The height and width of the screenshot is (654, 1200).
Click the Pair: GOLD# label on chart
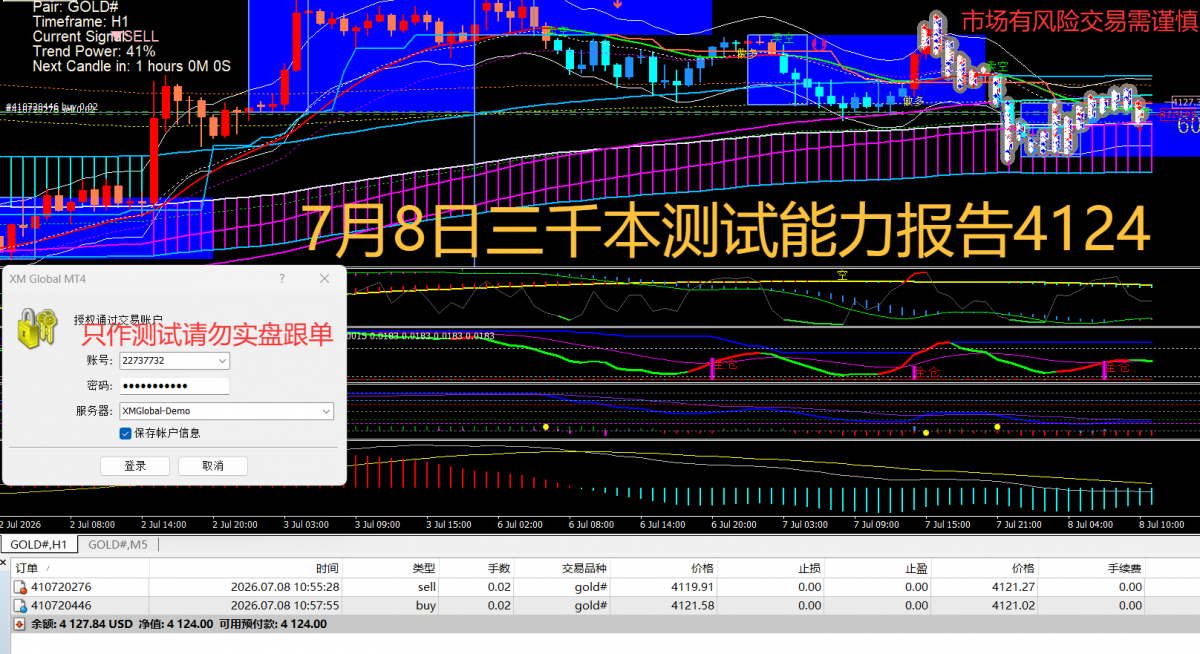tap(75, 7)
